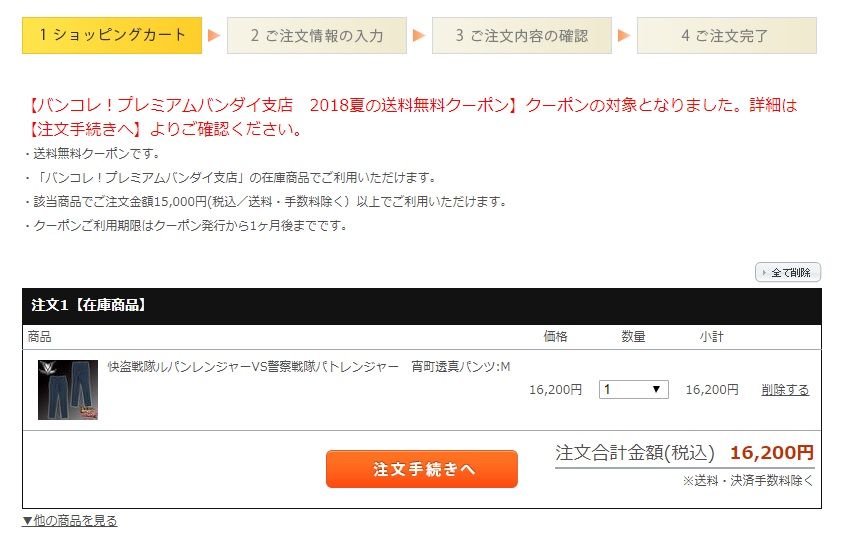Click the 注文1【在庫商品】 header
The image size is (846, 551).
[x=422, y=306]
